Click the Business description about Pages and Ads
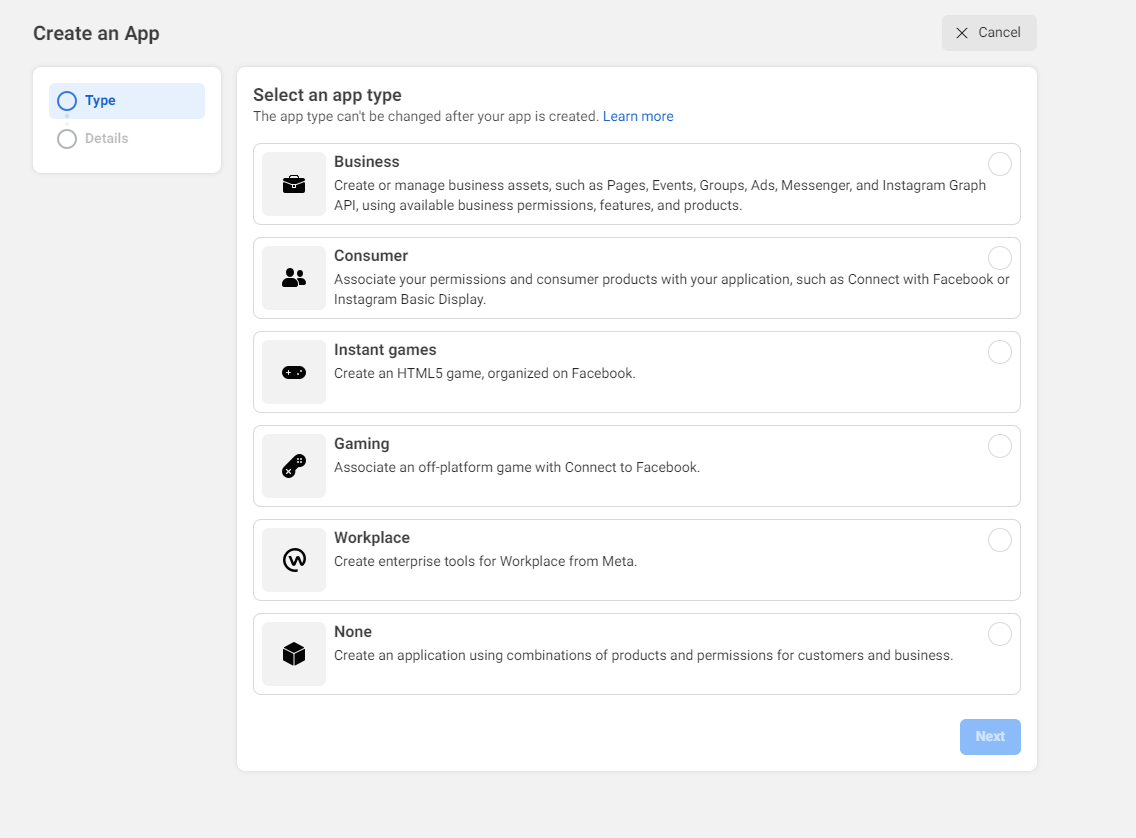This screenshot has width=1136, height=838. tap(660, 196)
